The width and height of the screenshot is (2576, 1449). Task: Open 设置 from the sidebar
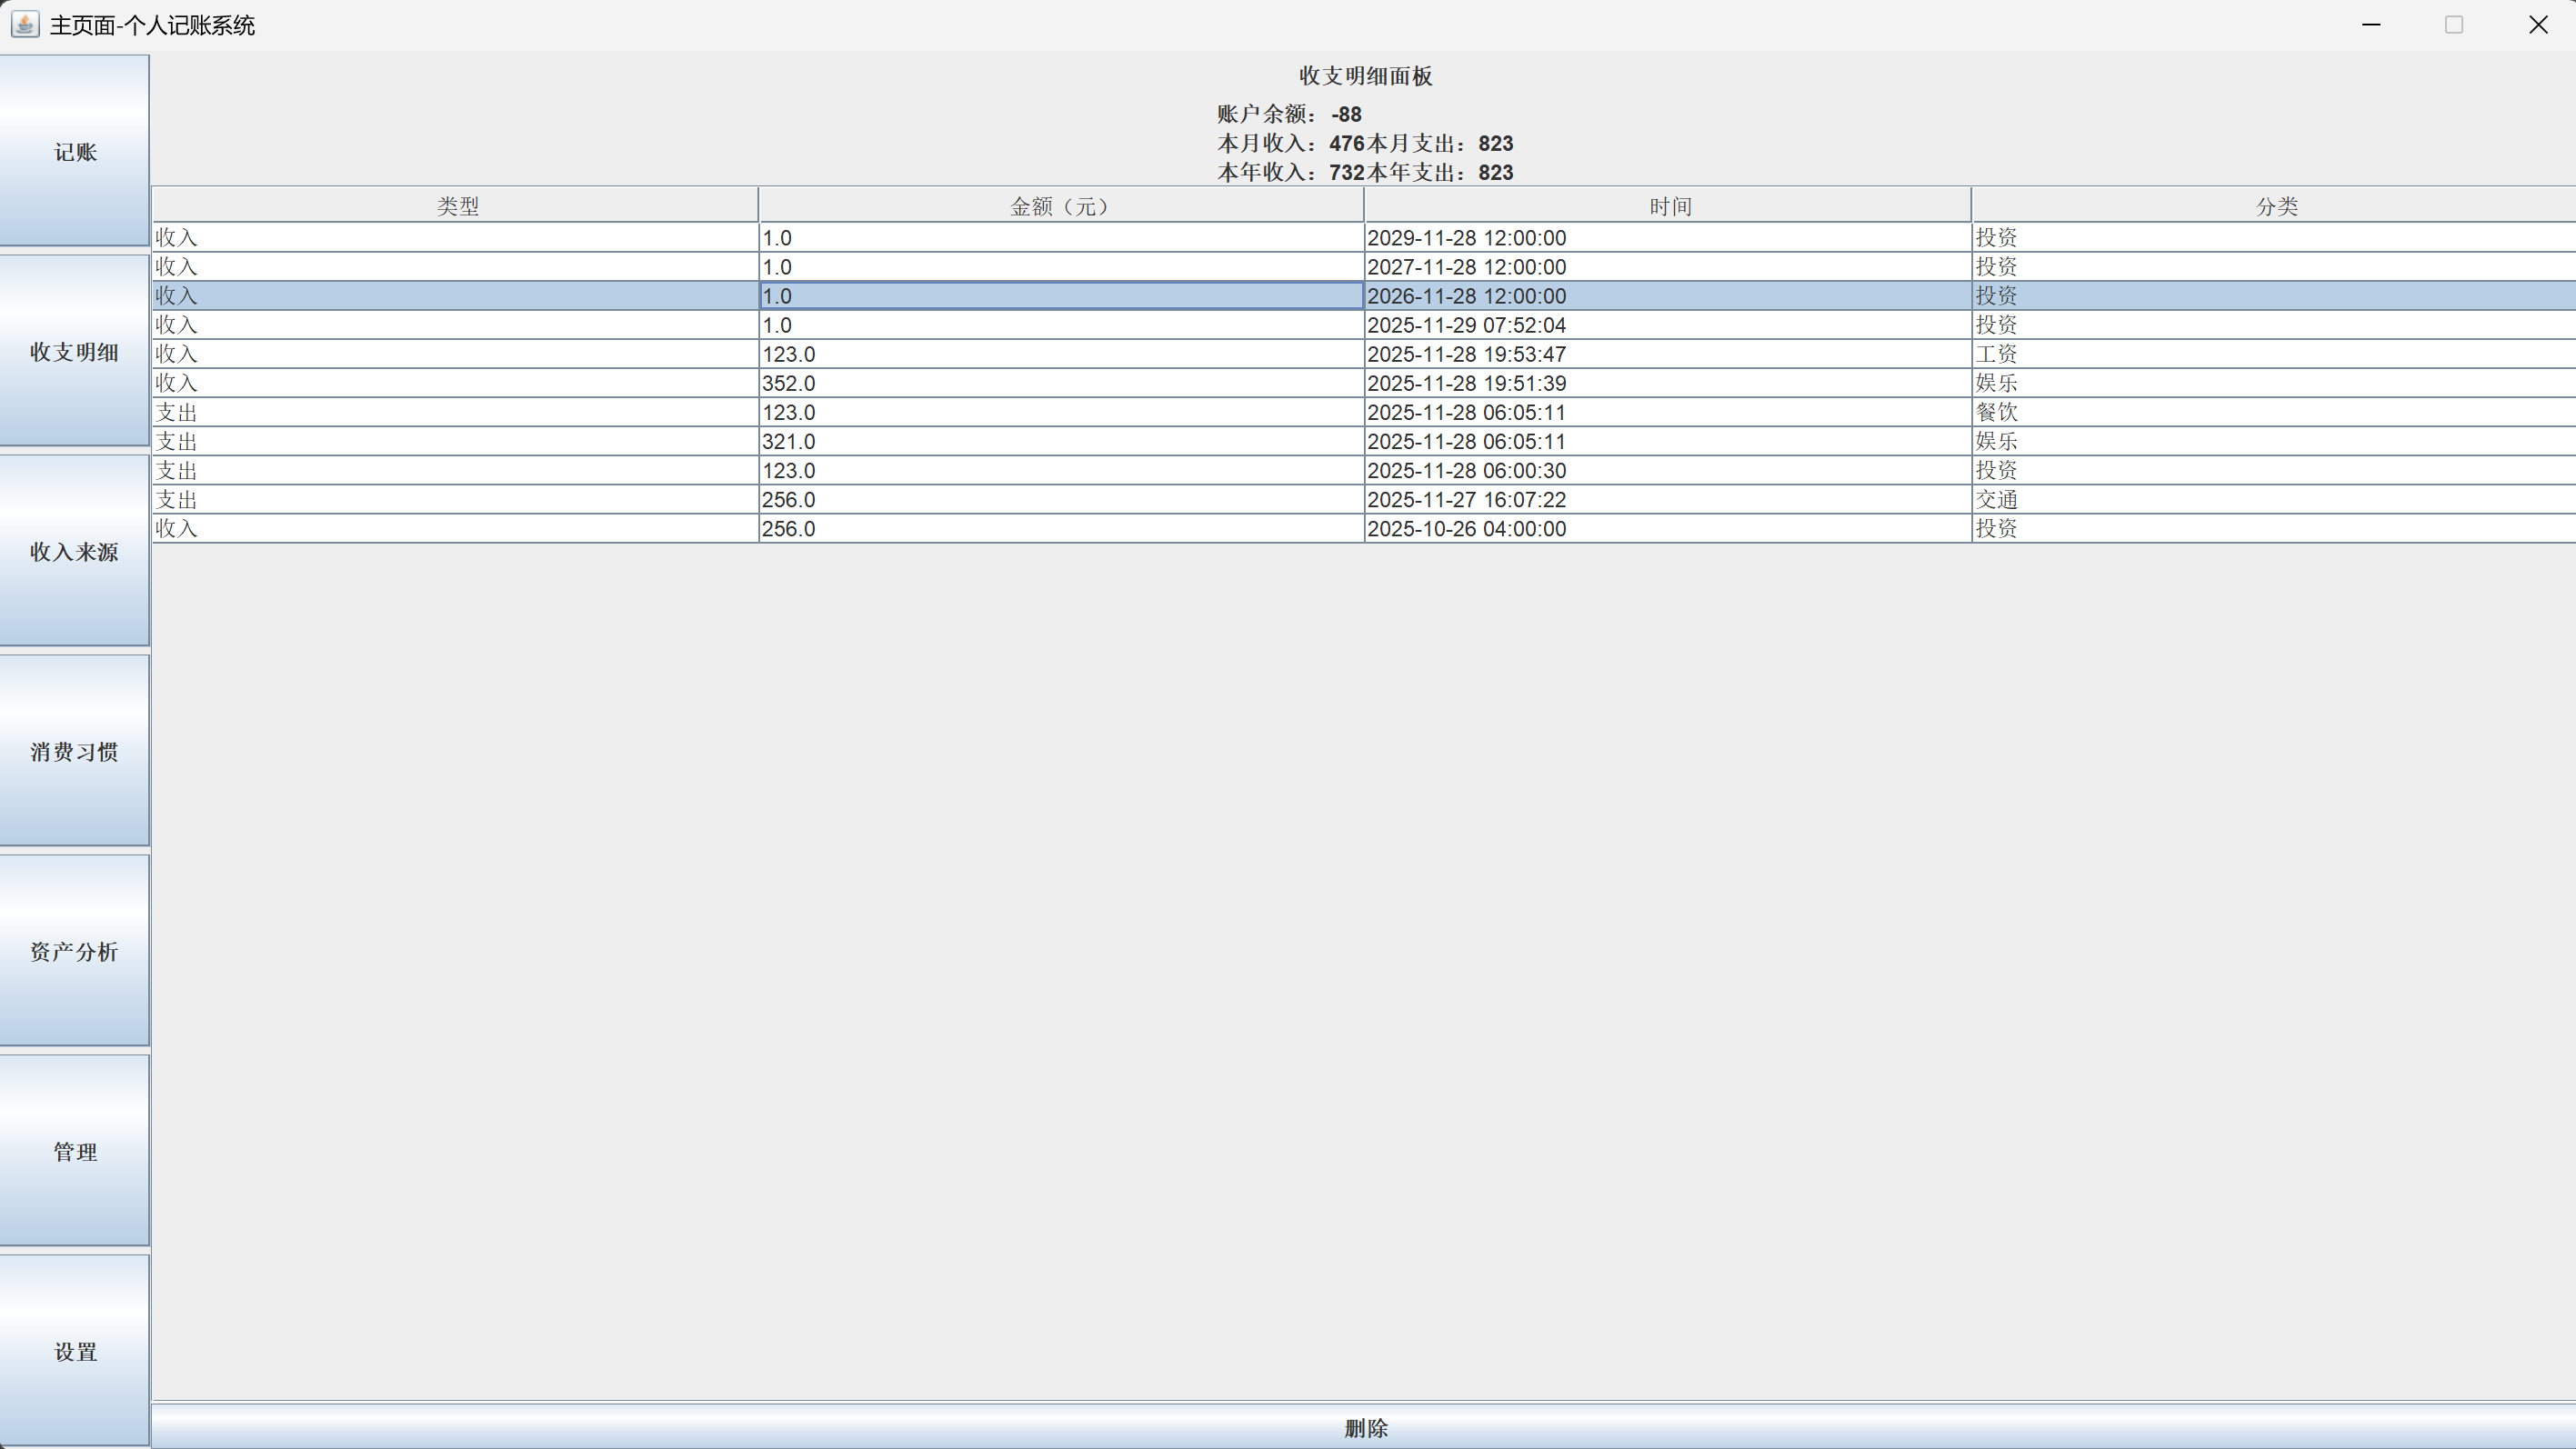tap(75, 1351)
